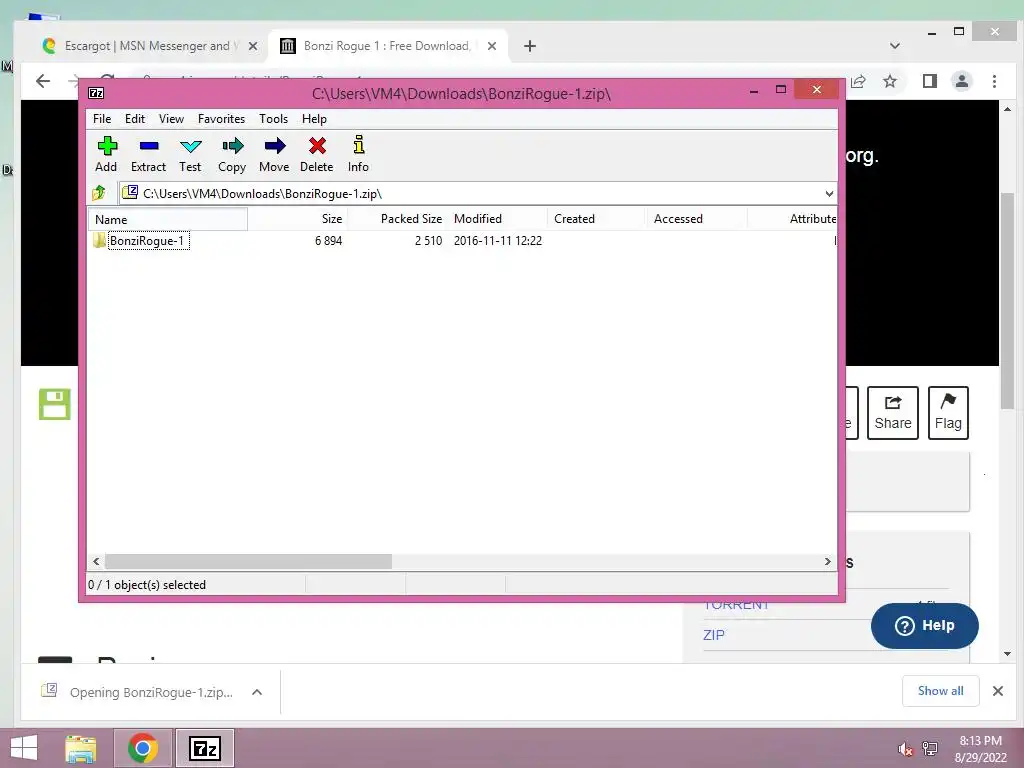The height and width of the screenshot is (768, 1024).
Task: Sort by the Size column header
Action: pyautogui.click(x=297, y=219)
